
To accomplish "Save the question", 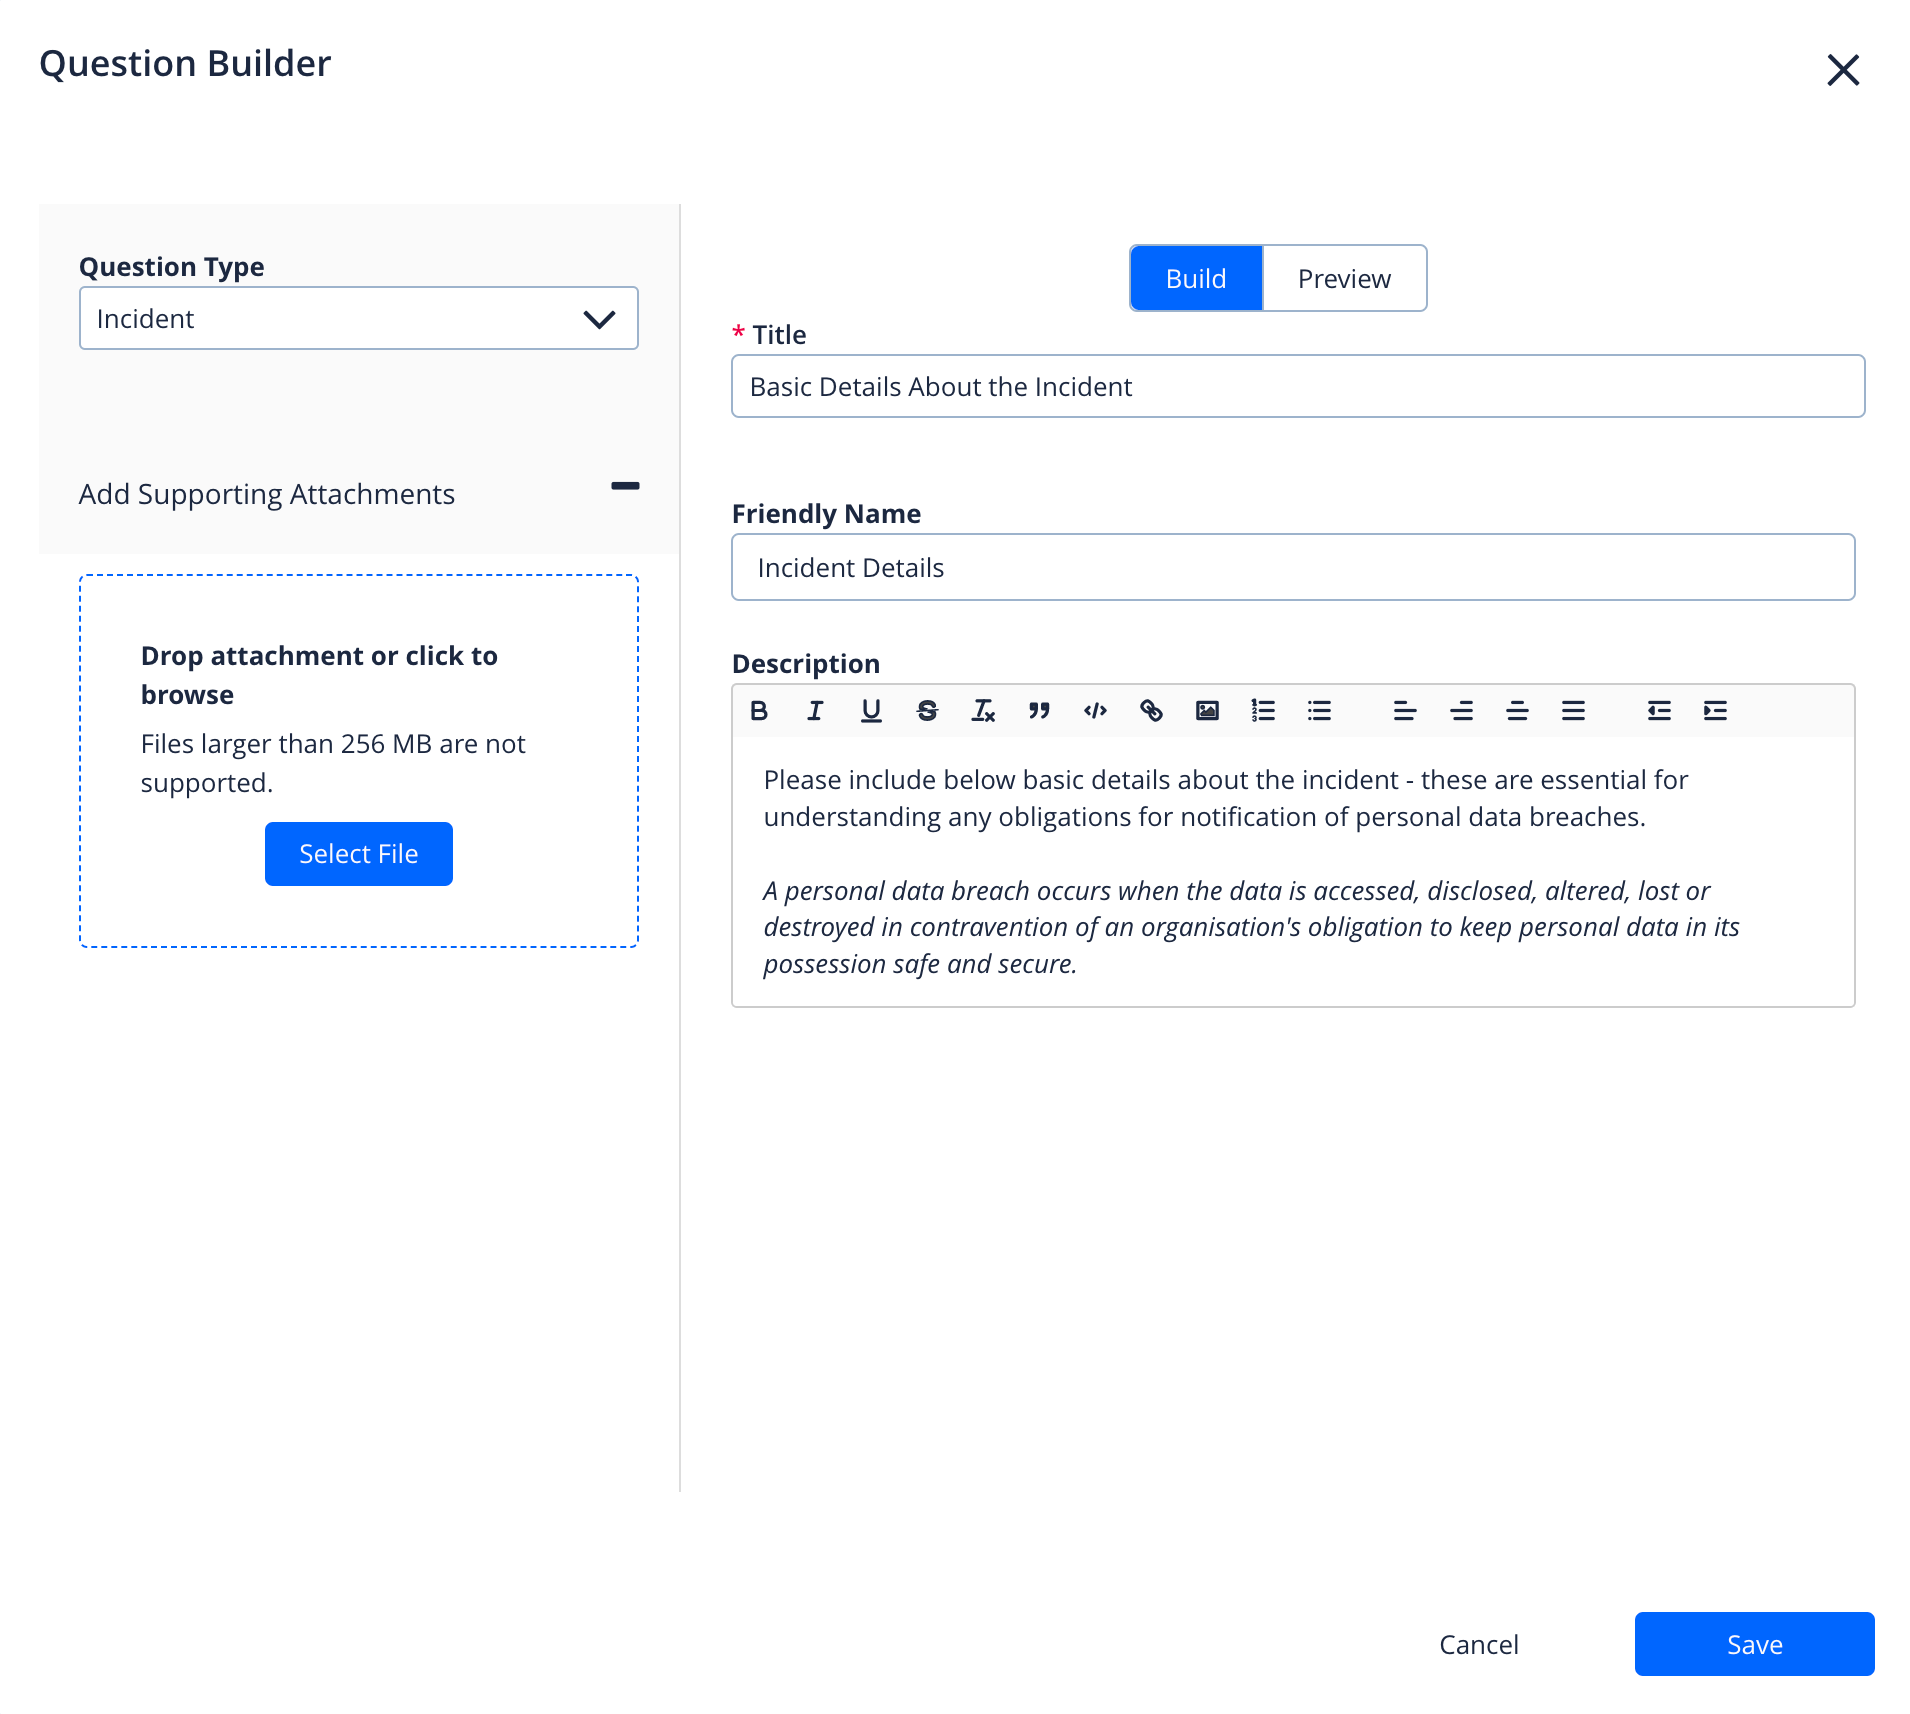I will pos(1754,1645).
